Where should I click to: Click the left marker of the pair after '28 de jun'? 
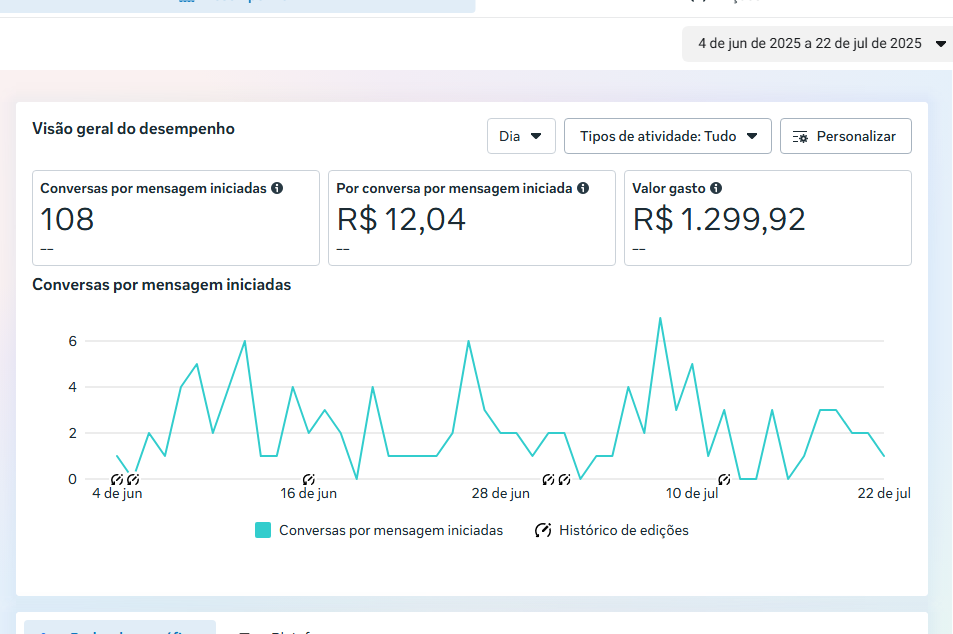tap(548, 480)
